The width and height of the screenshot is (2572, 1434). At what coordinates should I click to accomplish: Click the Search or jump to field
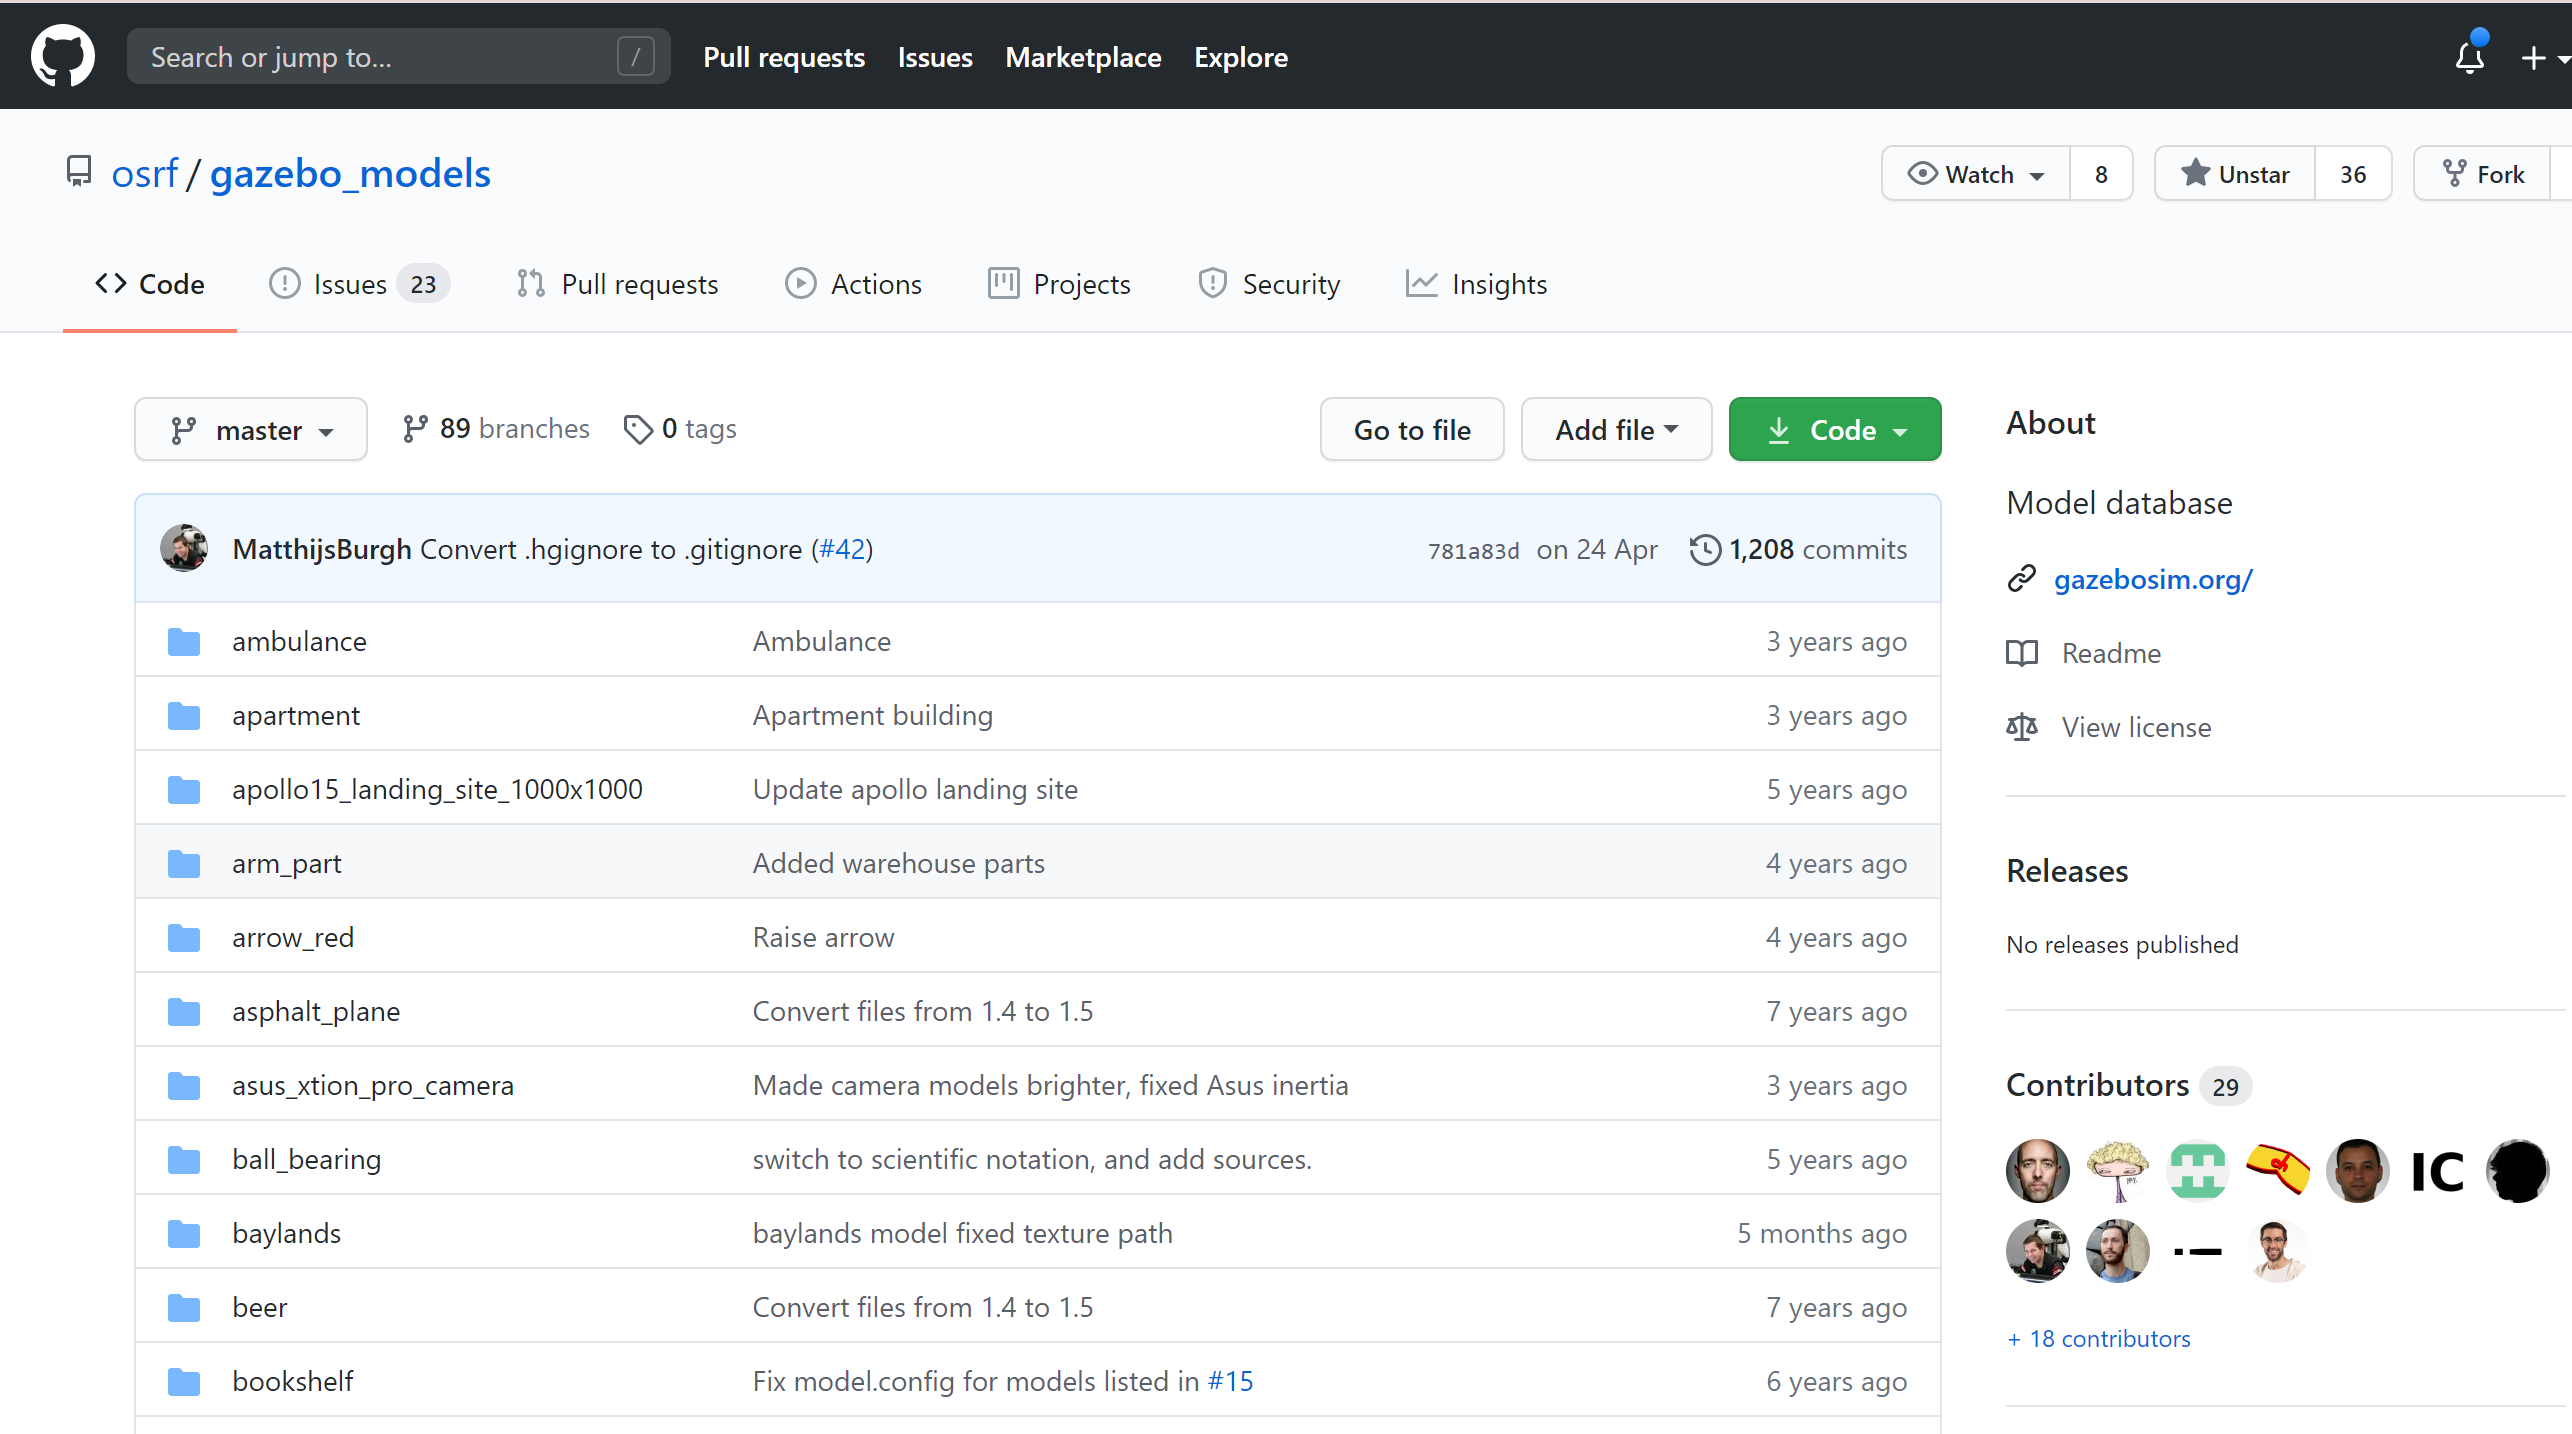[x=398, y=57]
